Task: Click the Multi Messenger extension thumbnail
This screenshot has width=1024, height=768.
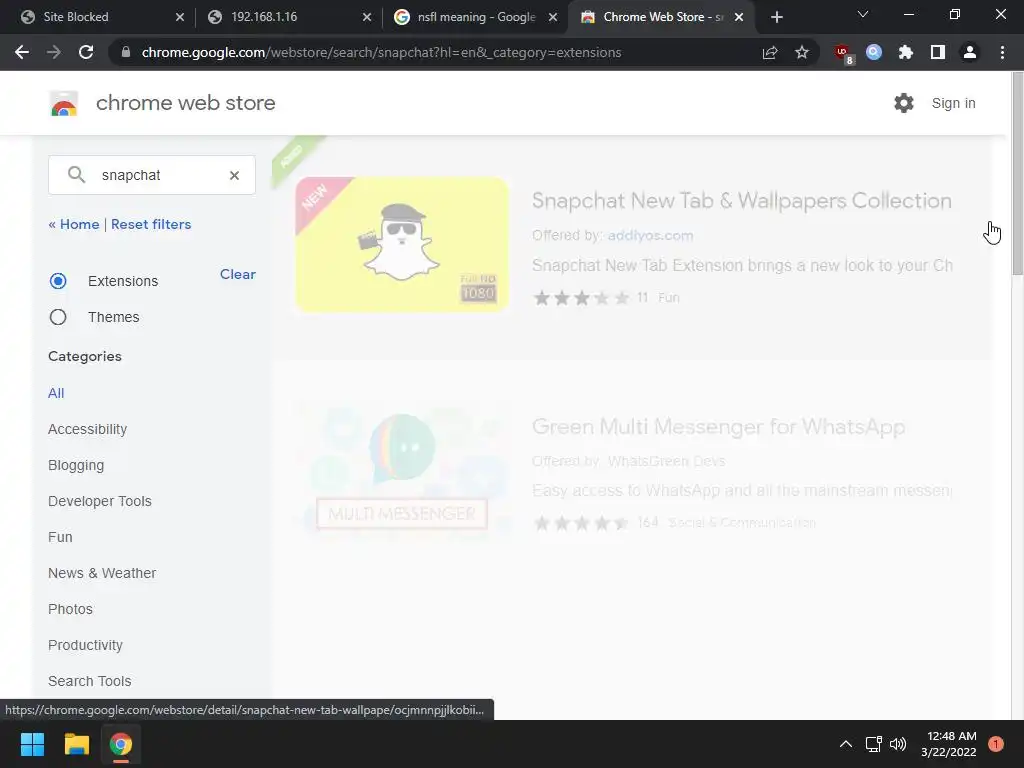Action: 402,470
